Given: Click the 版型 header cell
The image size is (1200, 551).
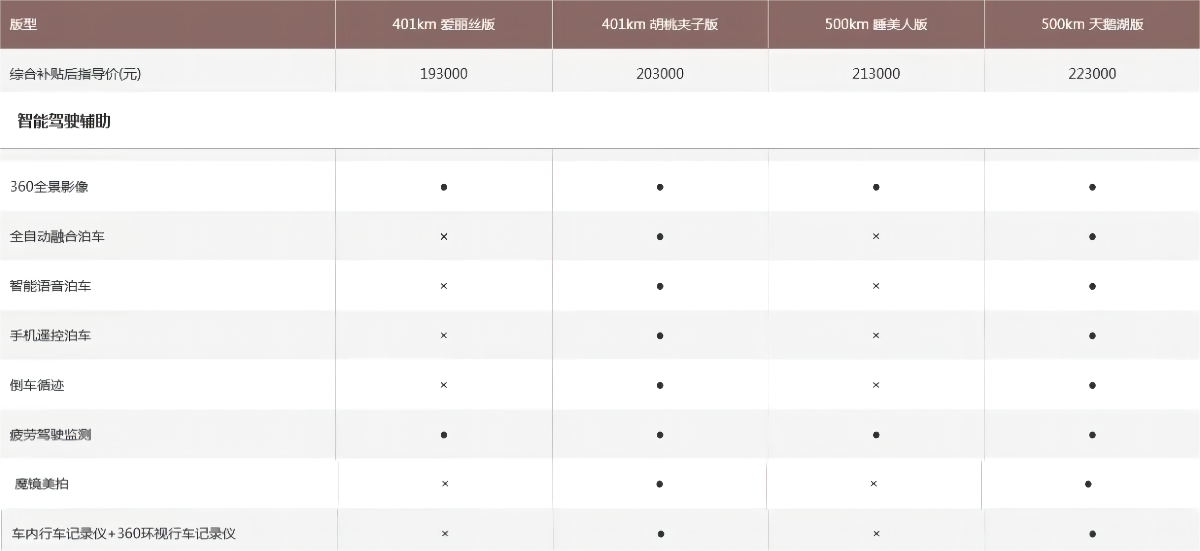Looking at the screenshot, I should pyautogui.click(x=167, y=24).
